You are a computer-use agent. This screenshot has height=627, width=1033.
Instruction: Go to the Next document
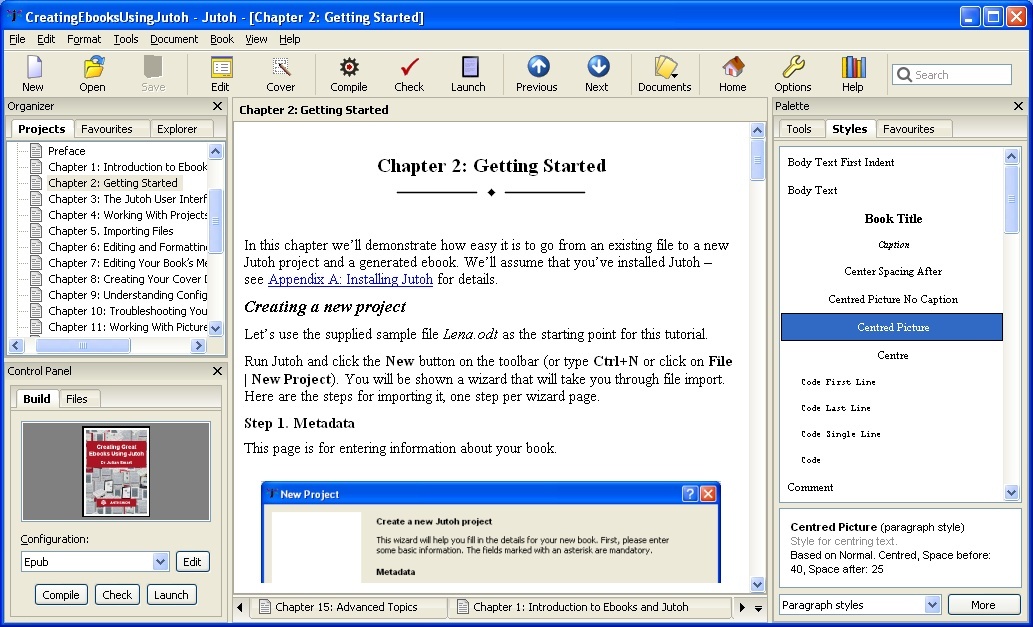coord(597,73)
